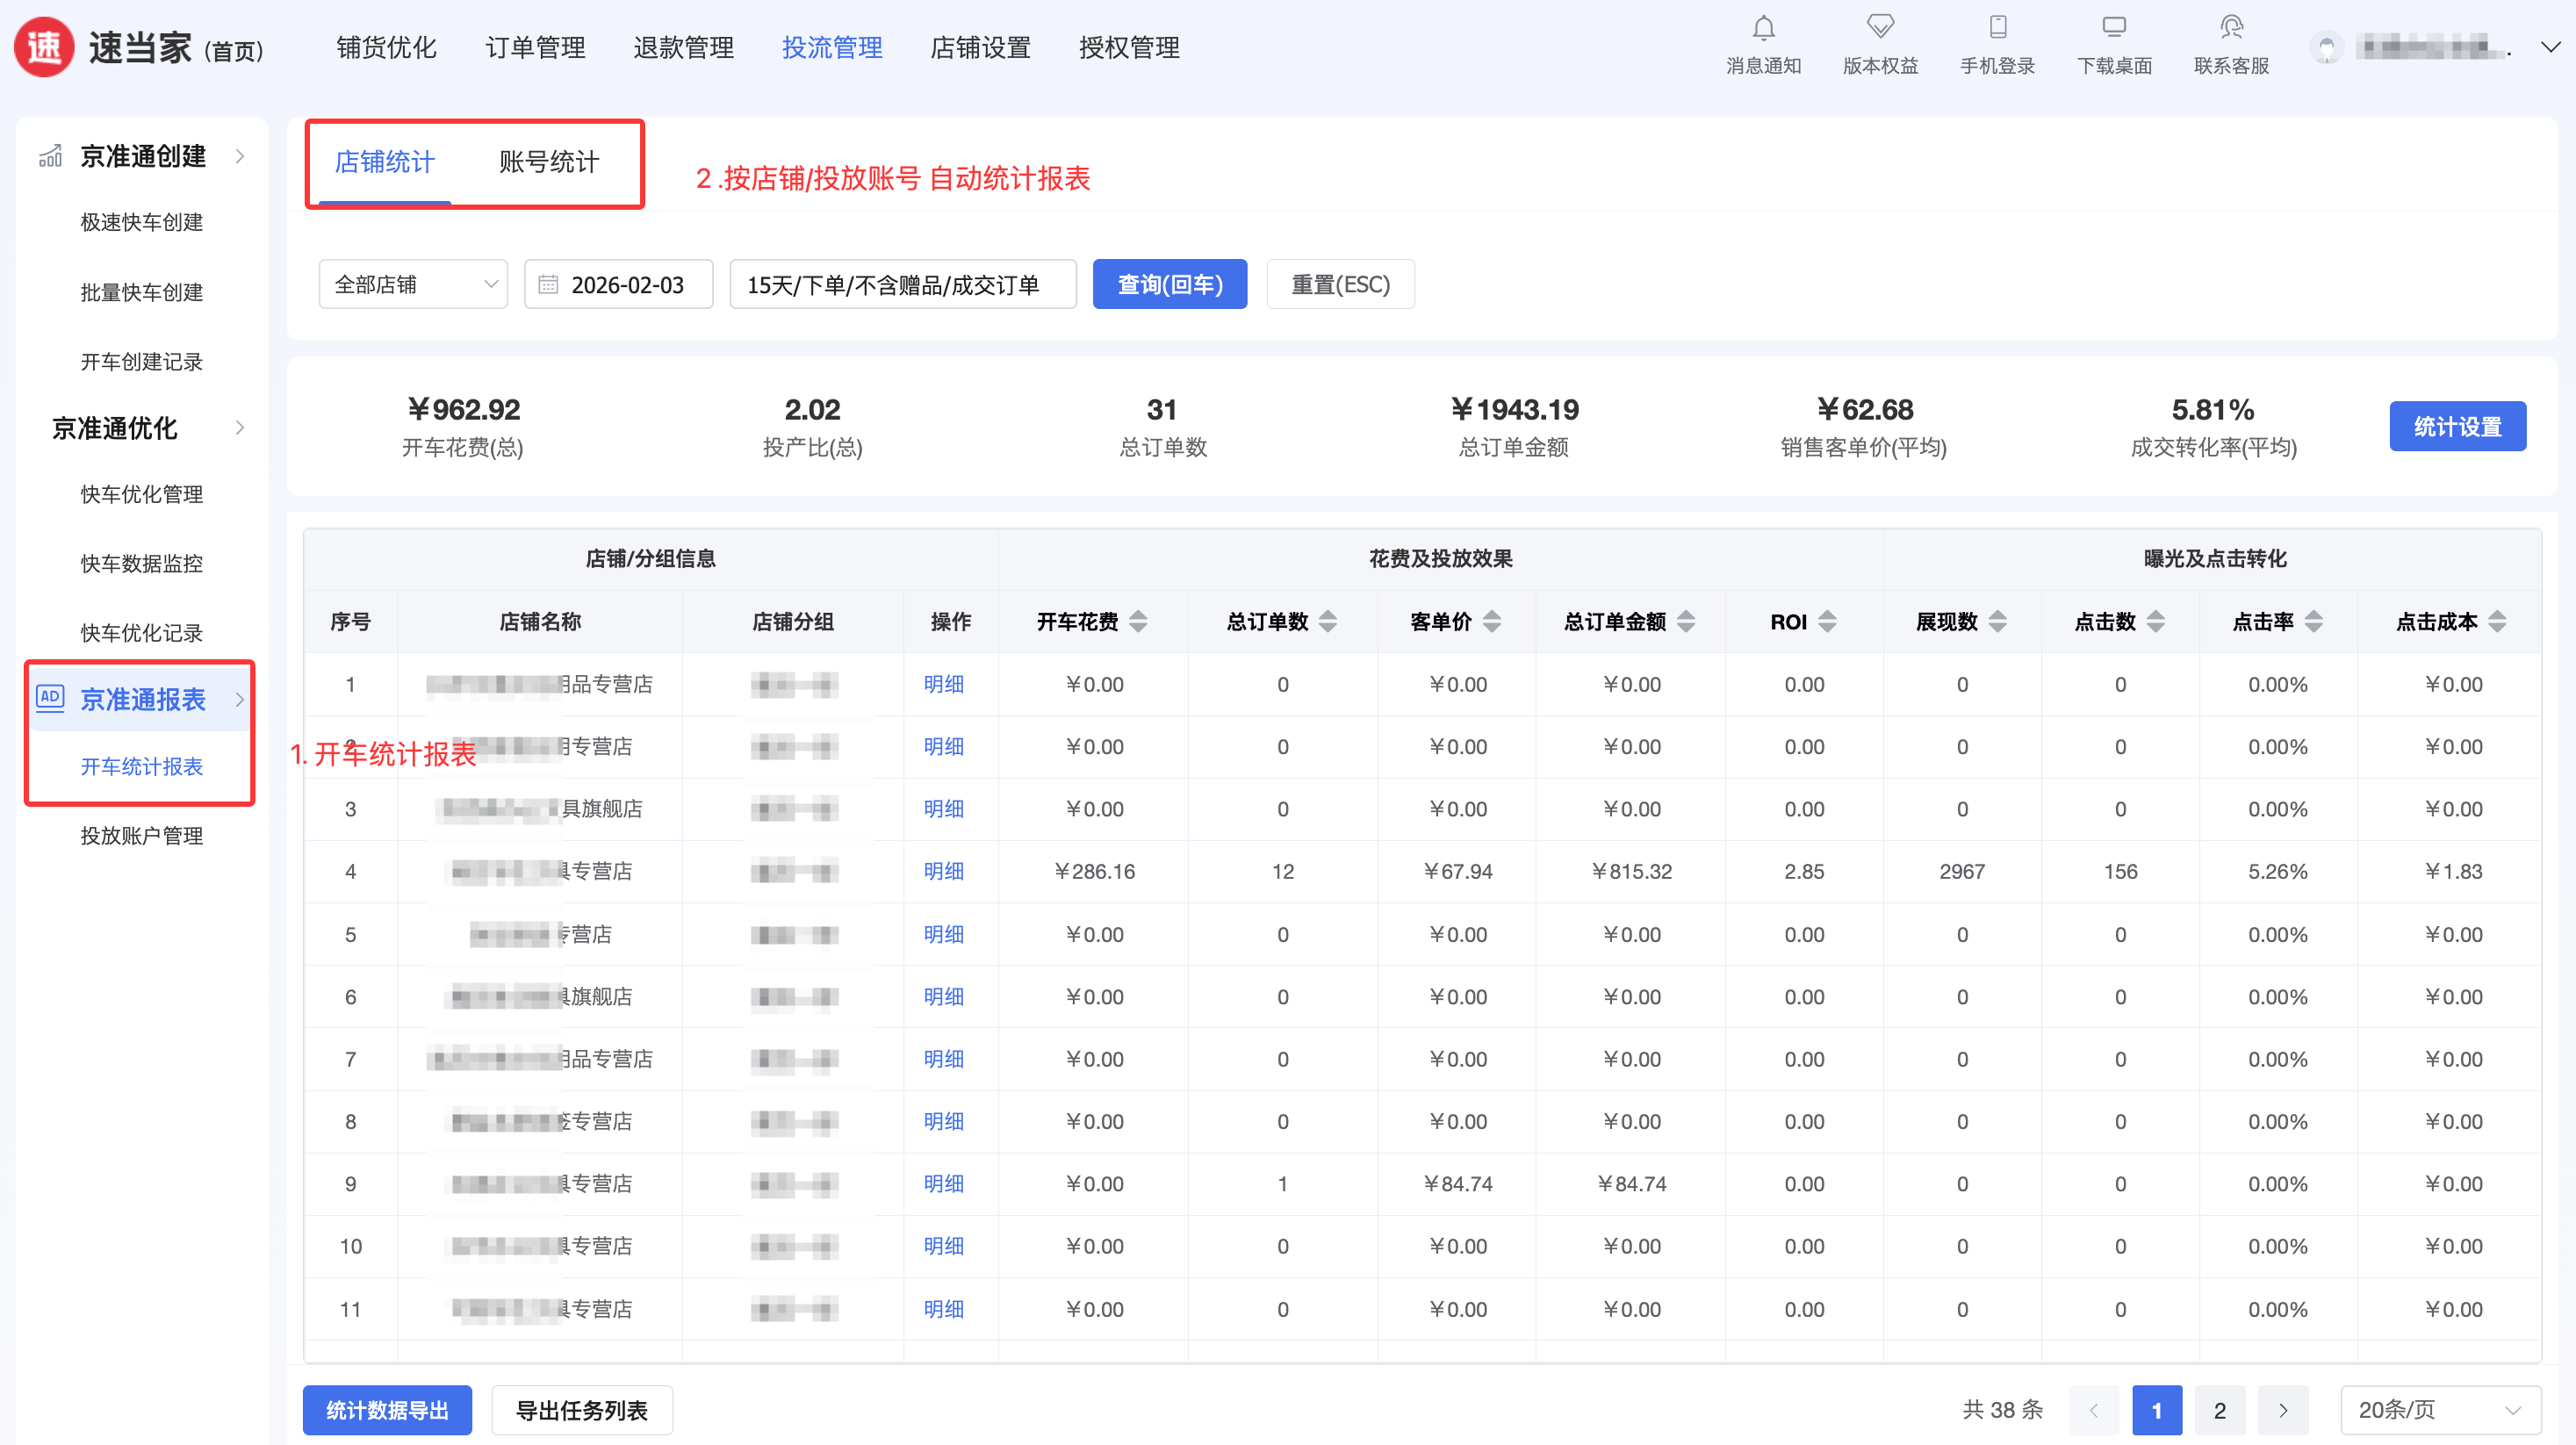
Task: Click the 手机登录 phone icon
Action: click(x=1997, y=28)
